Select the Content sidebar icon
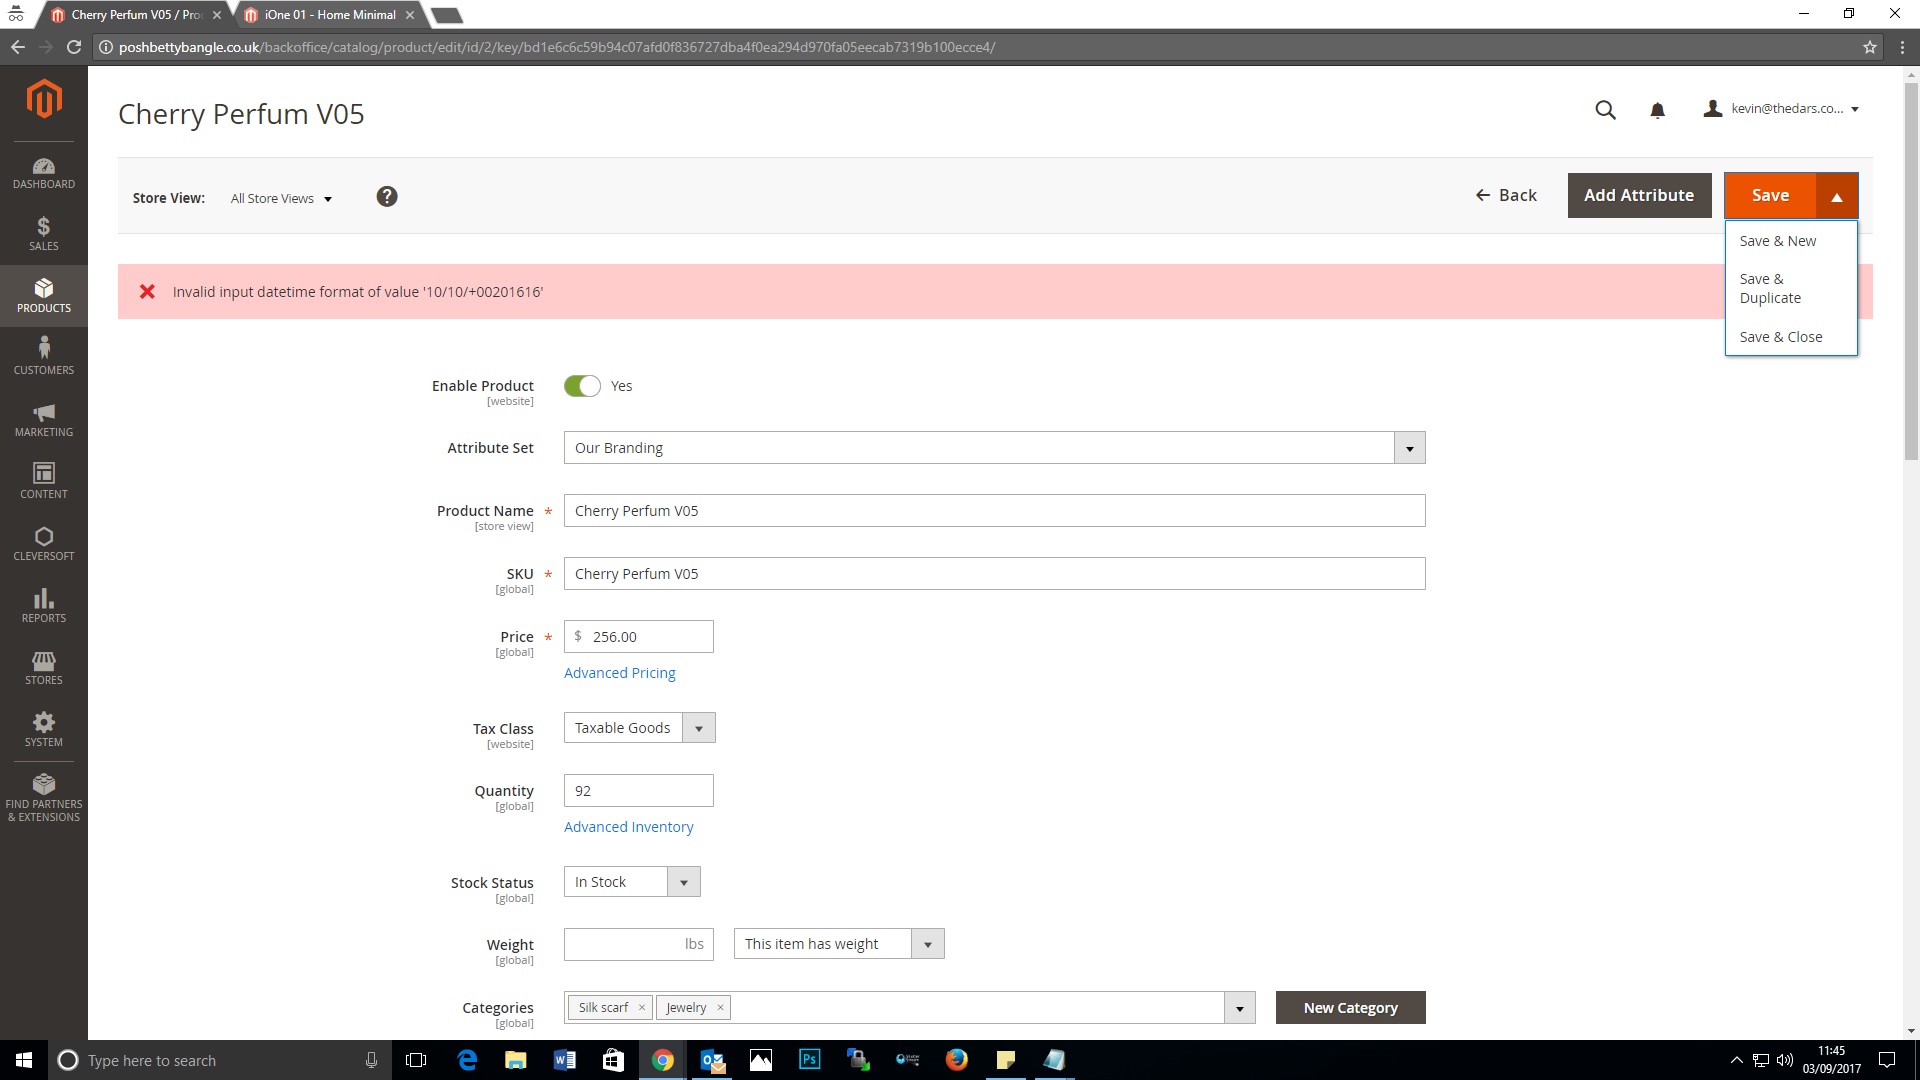The width and height of the screenshot is (1920, 1080). tap(44, 482)
